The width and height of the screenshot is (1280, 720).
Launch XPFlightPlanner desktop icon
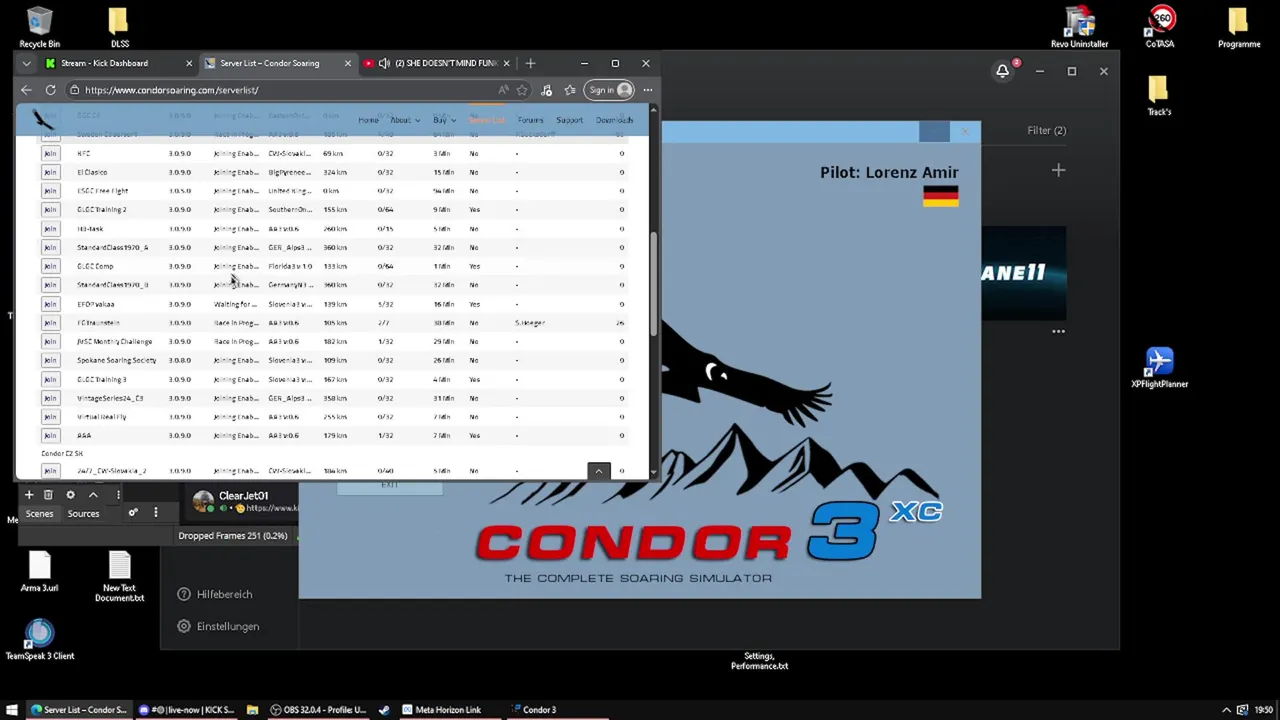click(1159, 367)
